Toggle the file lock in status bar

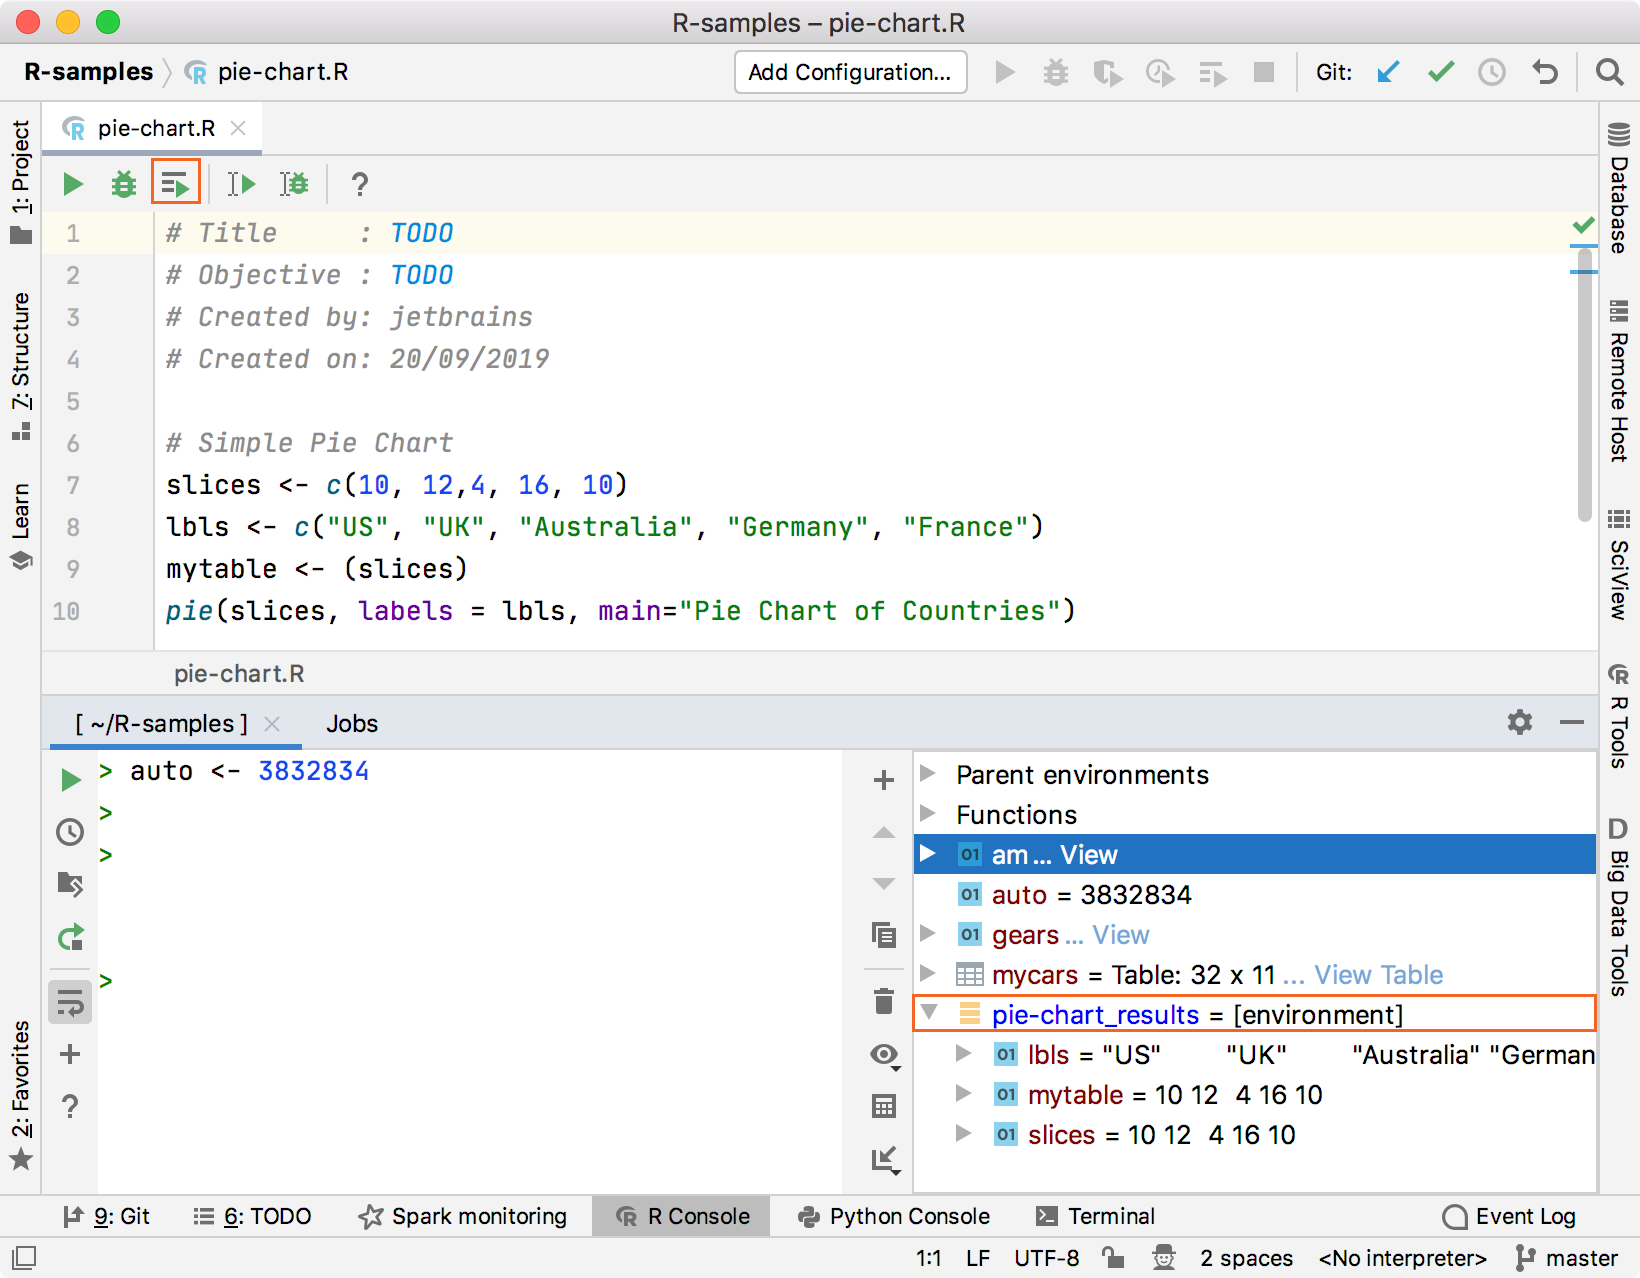point(1113,1258)
